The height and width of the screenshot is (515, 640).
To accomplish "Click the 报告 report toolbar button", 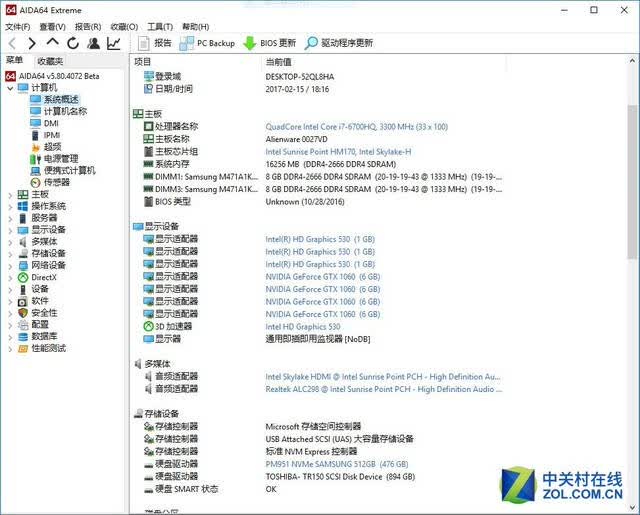I will tap(155, 43).
